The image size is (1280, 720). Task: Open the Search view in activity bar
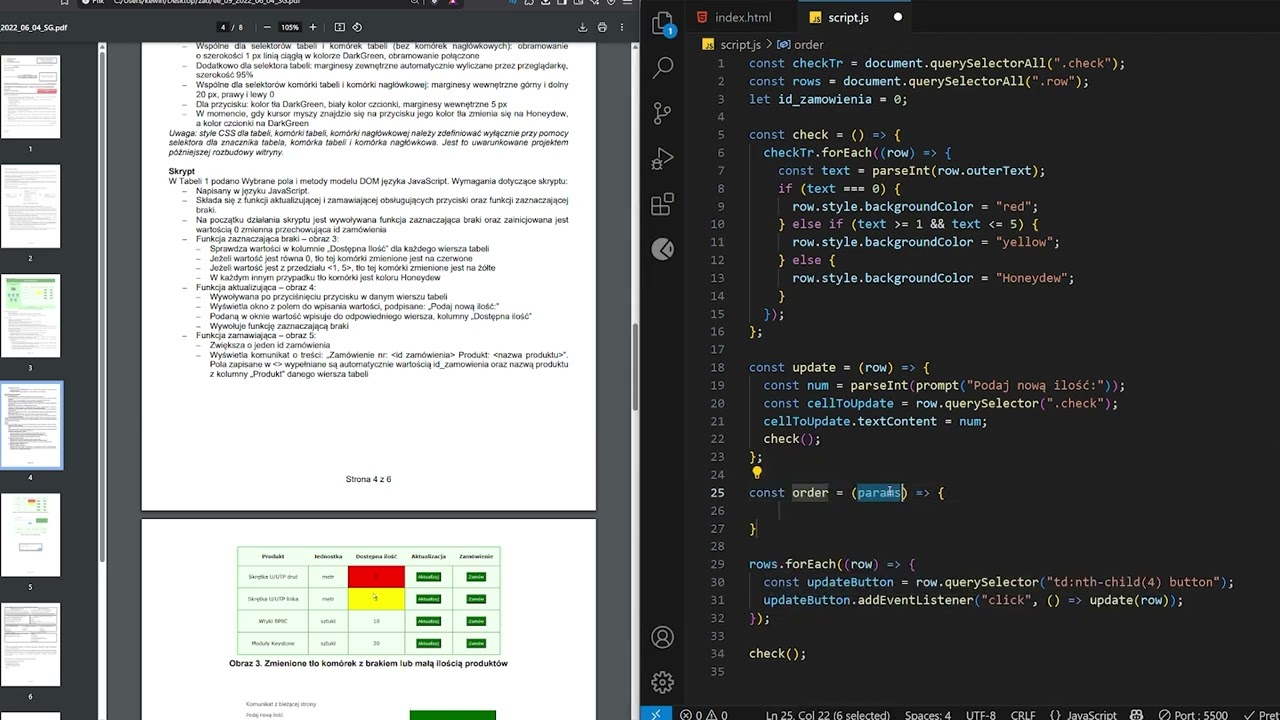[x=662, y=68]
